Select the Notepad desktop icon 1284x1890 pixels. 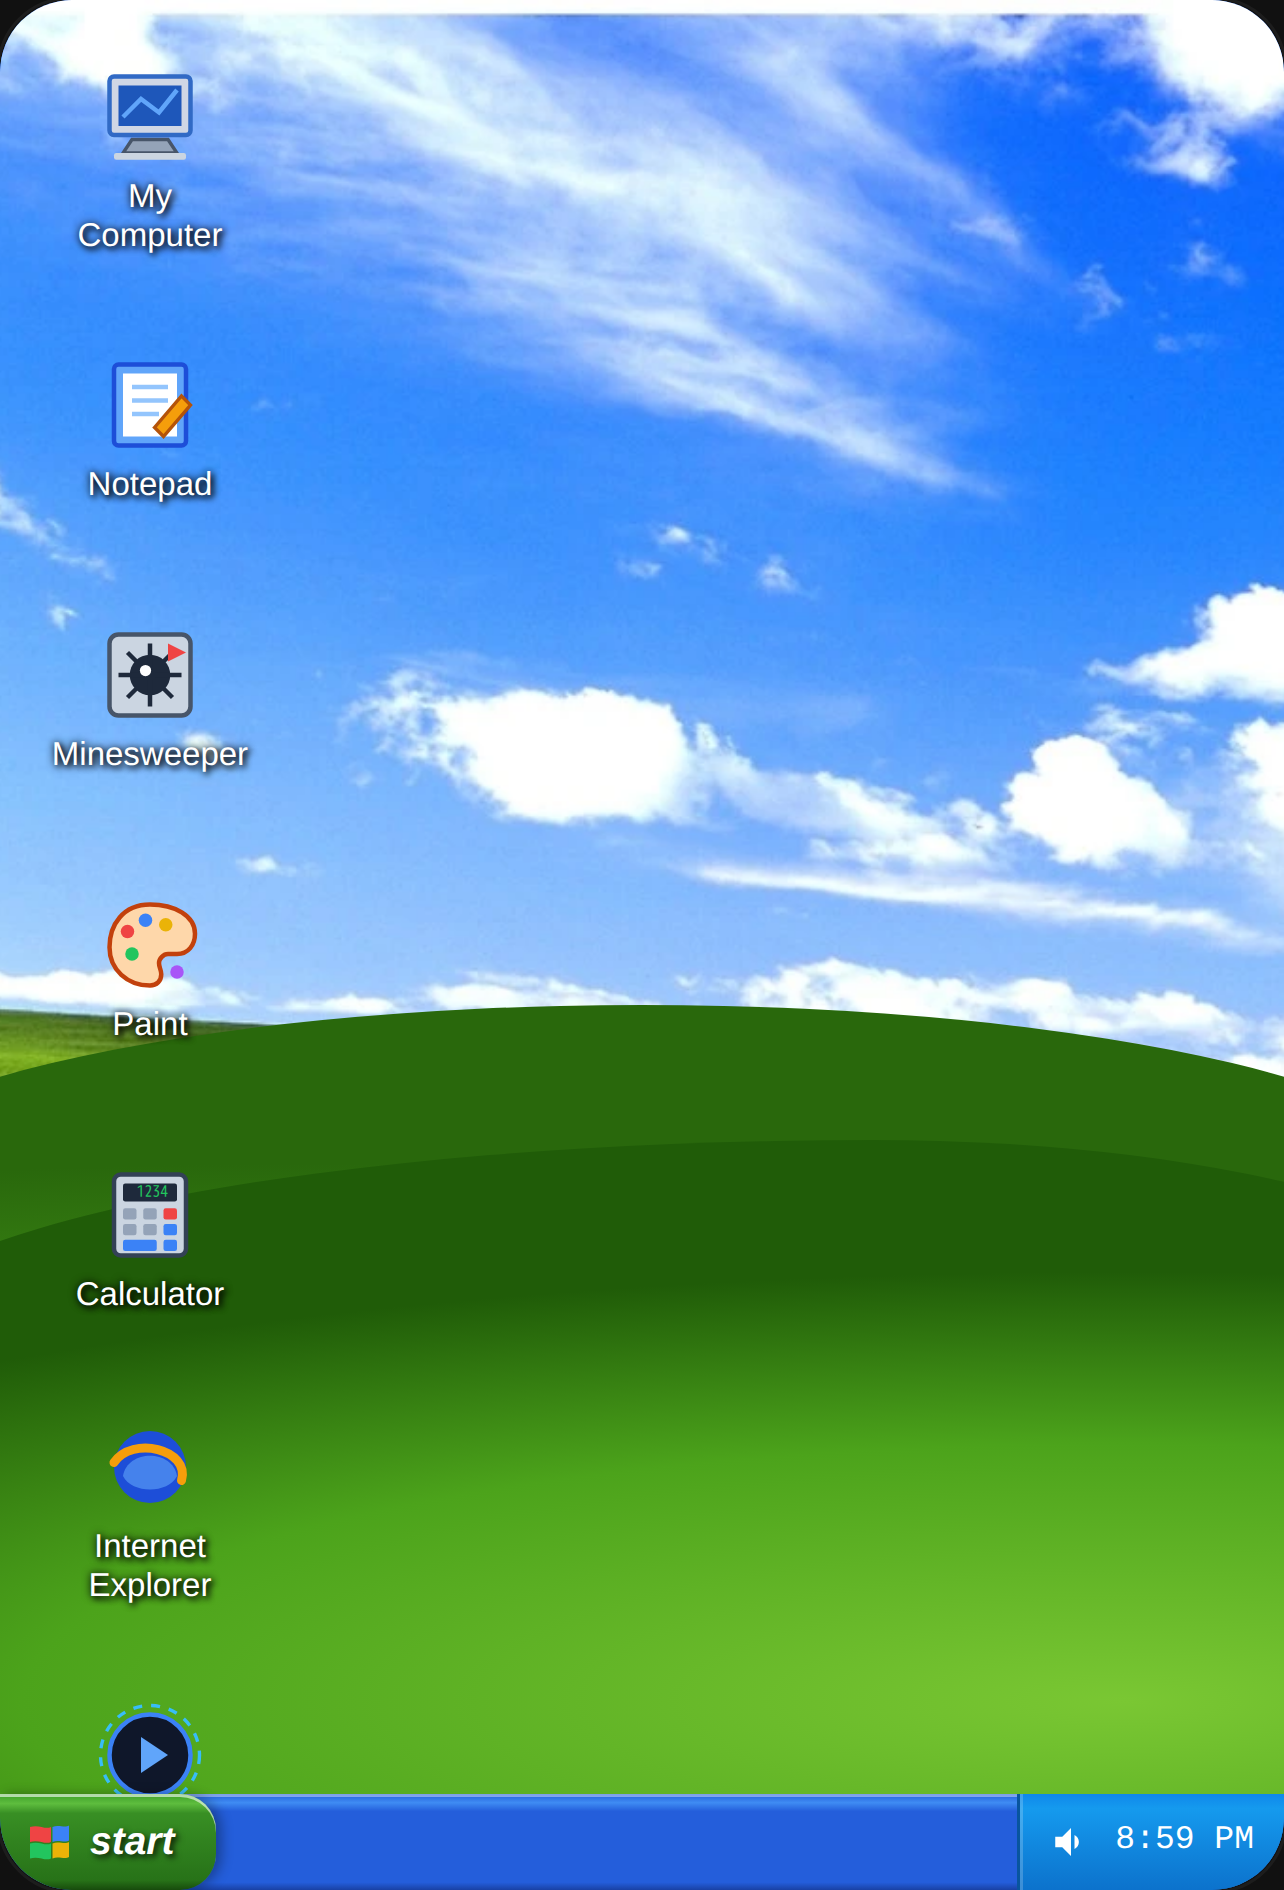pyautogui.click(x=150, y=404)
